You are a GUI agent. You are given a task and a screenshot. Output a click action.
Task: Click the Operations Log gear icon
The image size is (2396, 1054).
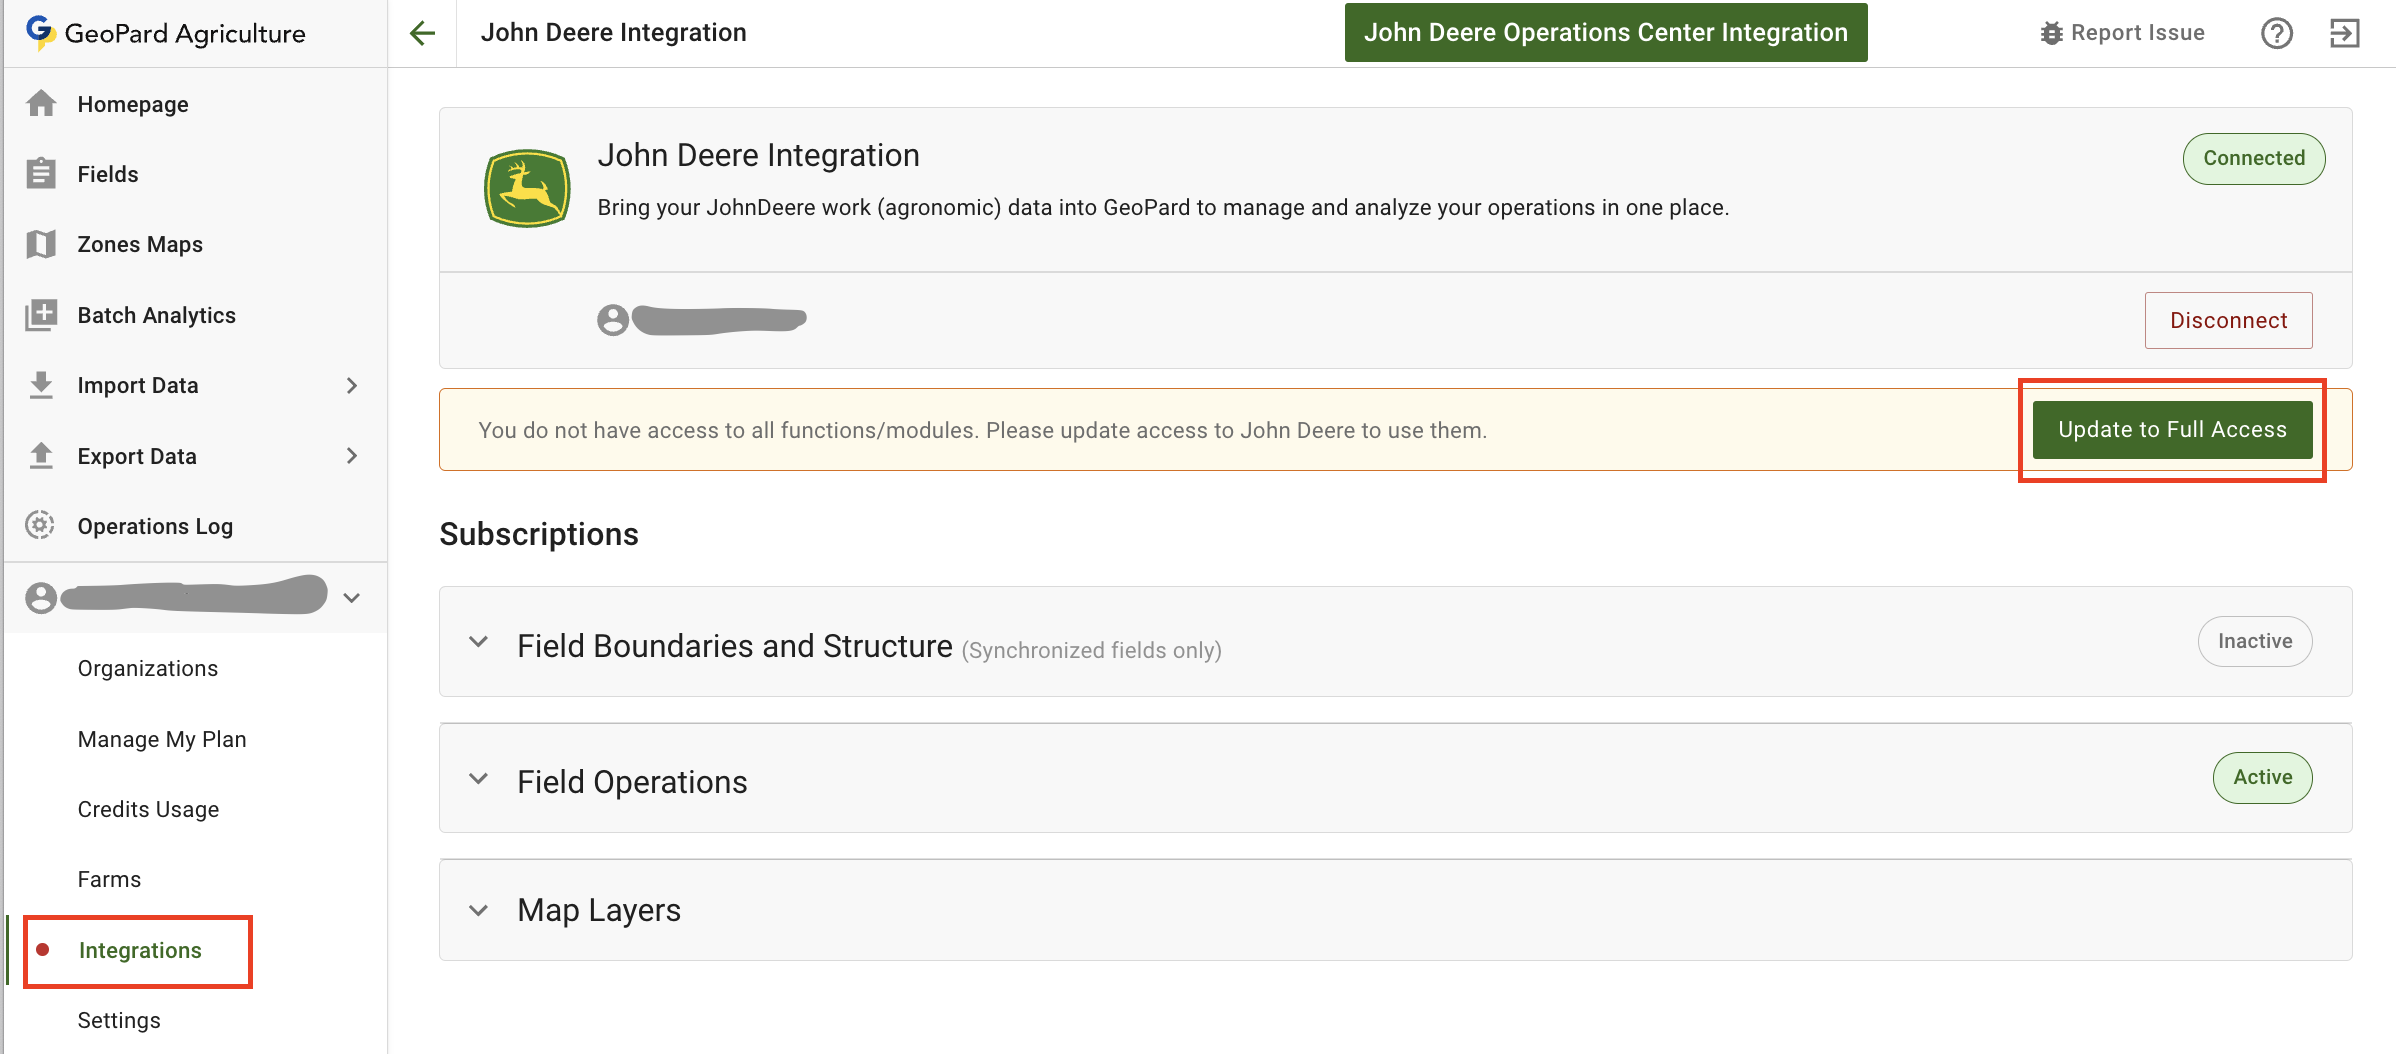41,525
